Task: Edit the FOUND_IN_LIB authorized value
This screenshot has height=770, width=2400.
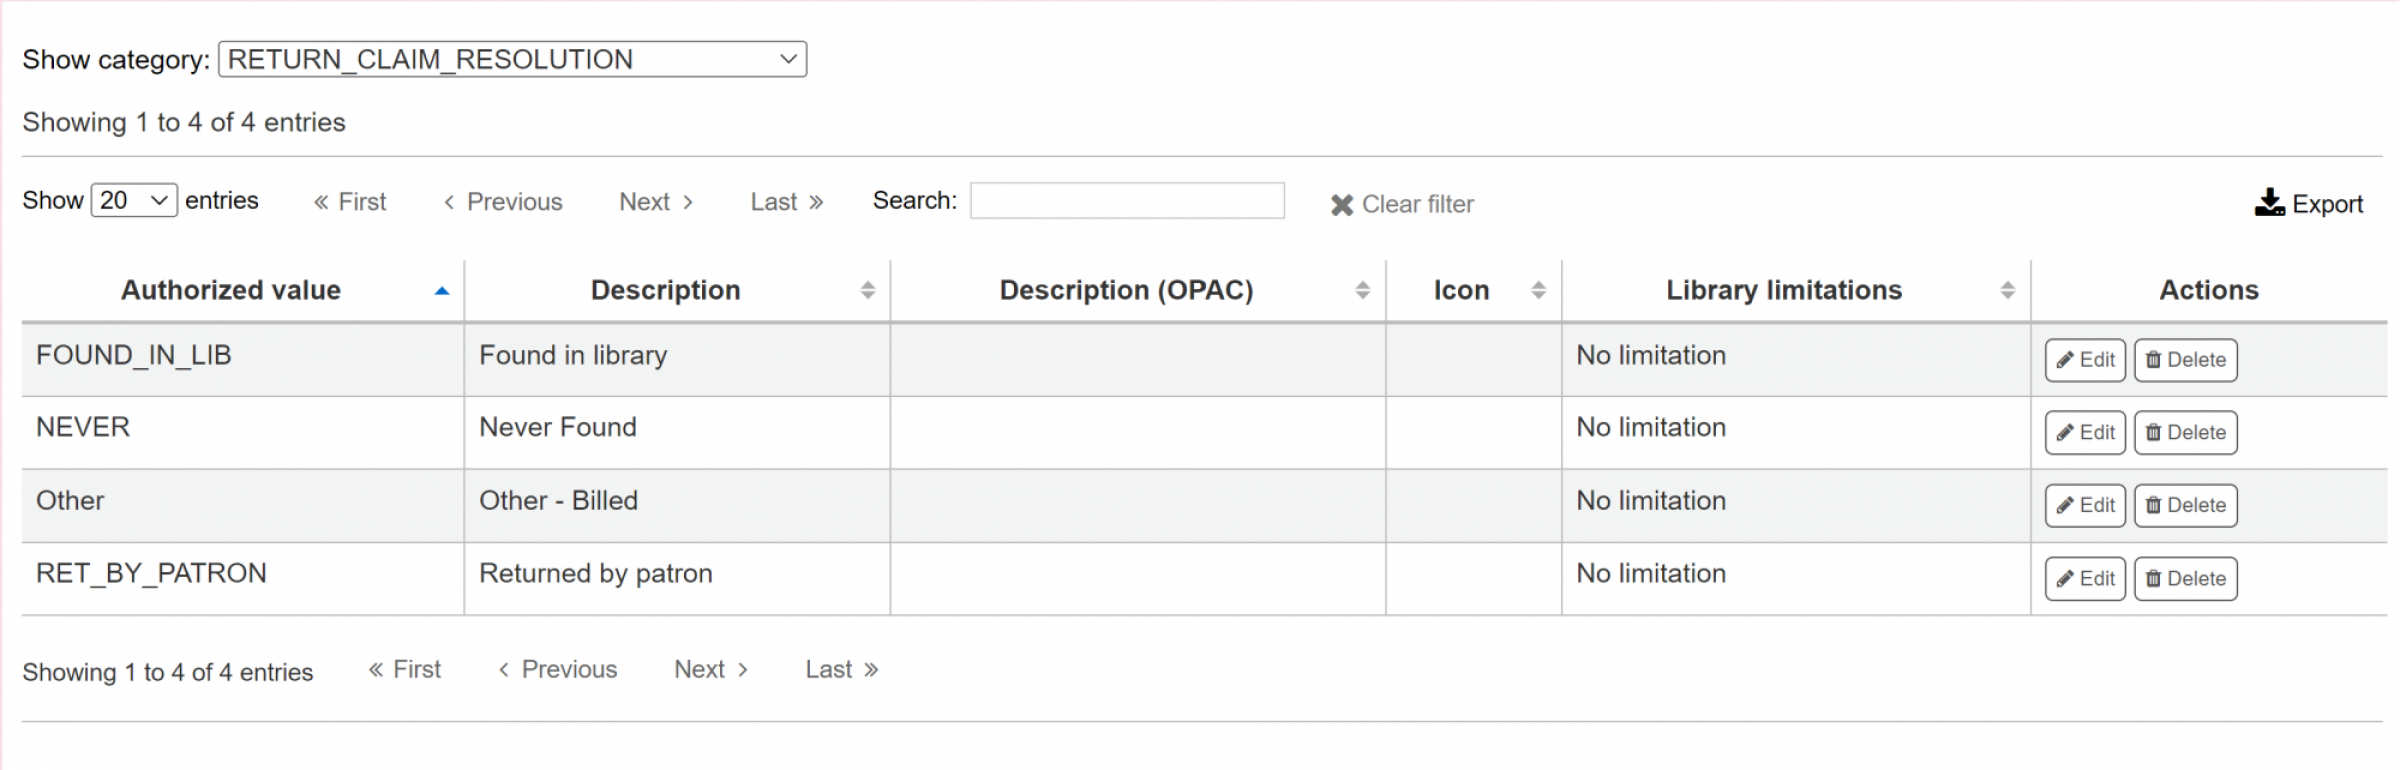Action: 2084,360
